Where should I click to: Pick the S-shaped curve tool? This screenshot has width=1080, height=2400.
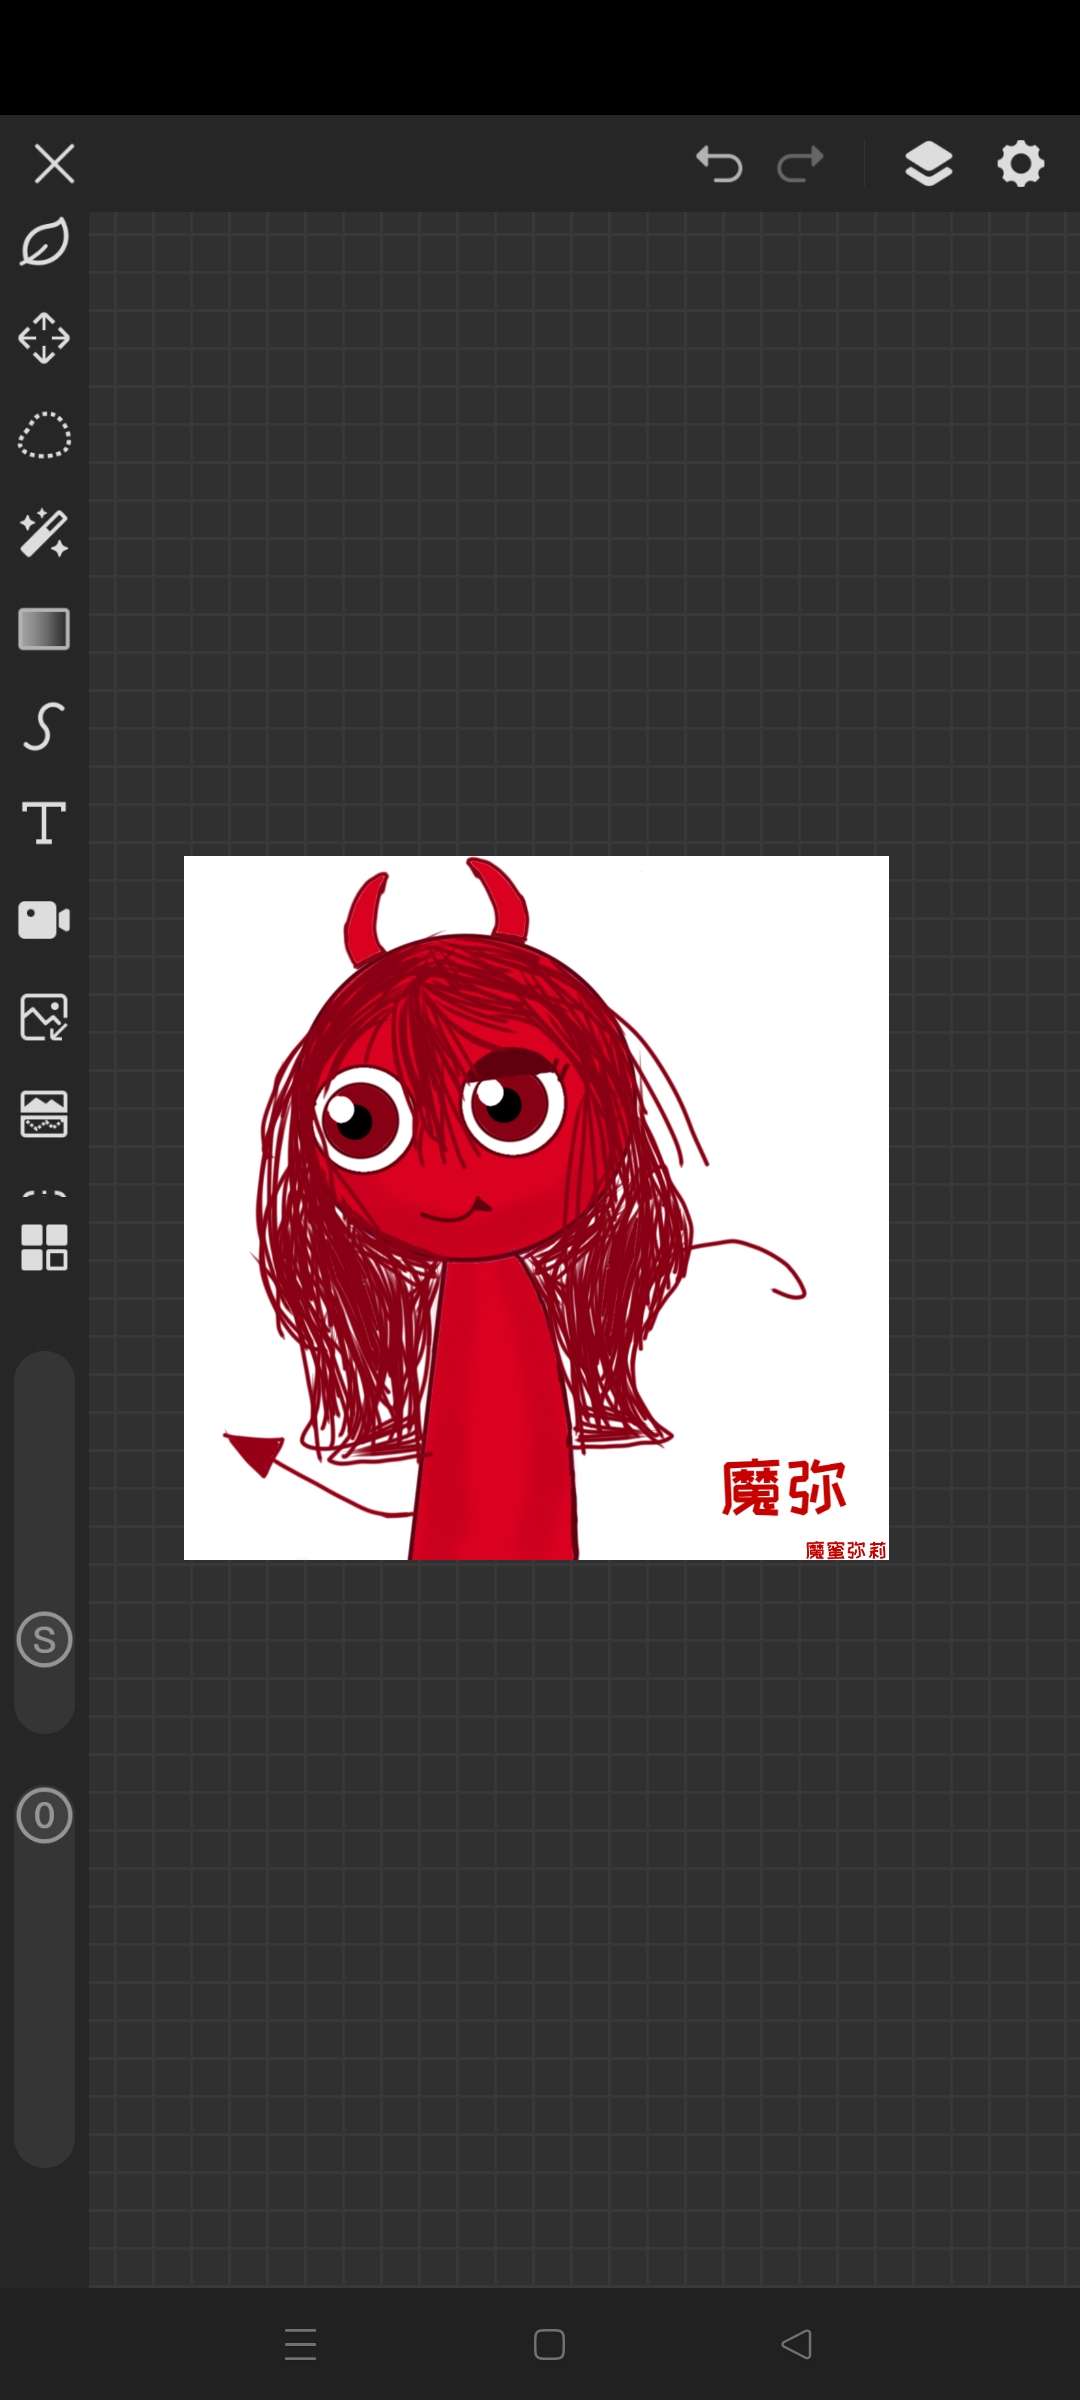[44, 726]
